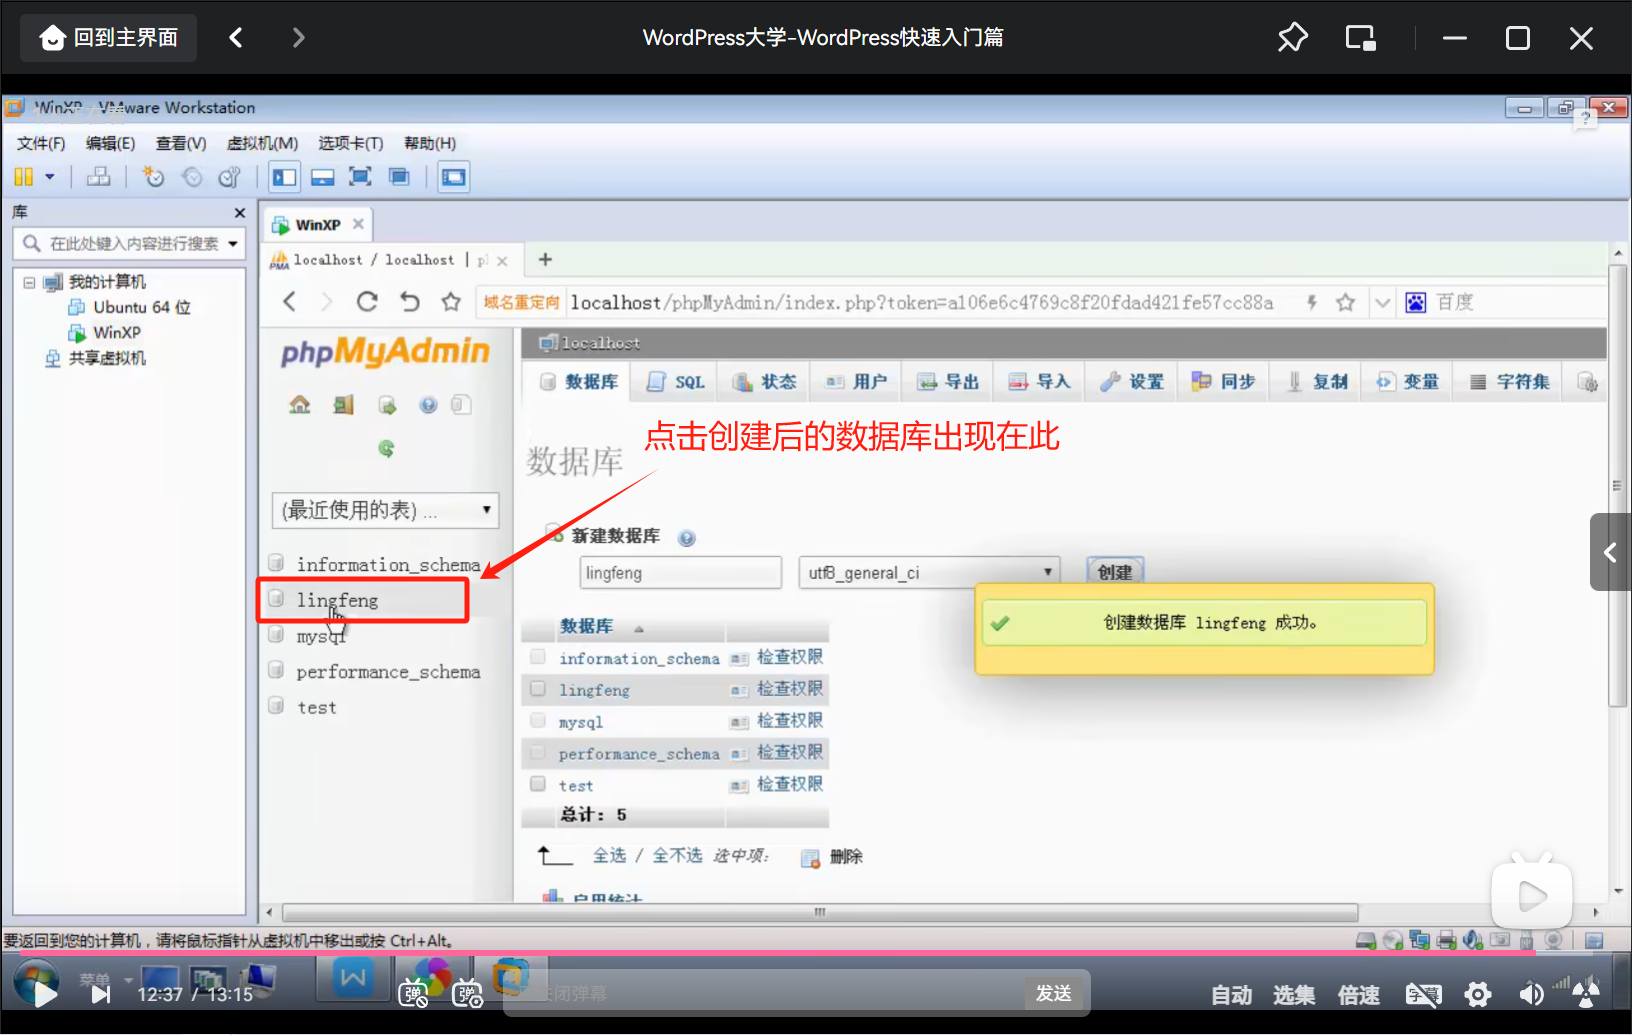Click the help icon beside 新建数据库
This screenshot has height=1035, width=1632.
coord(686,538)
